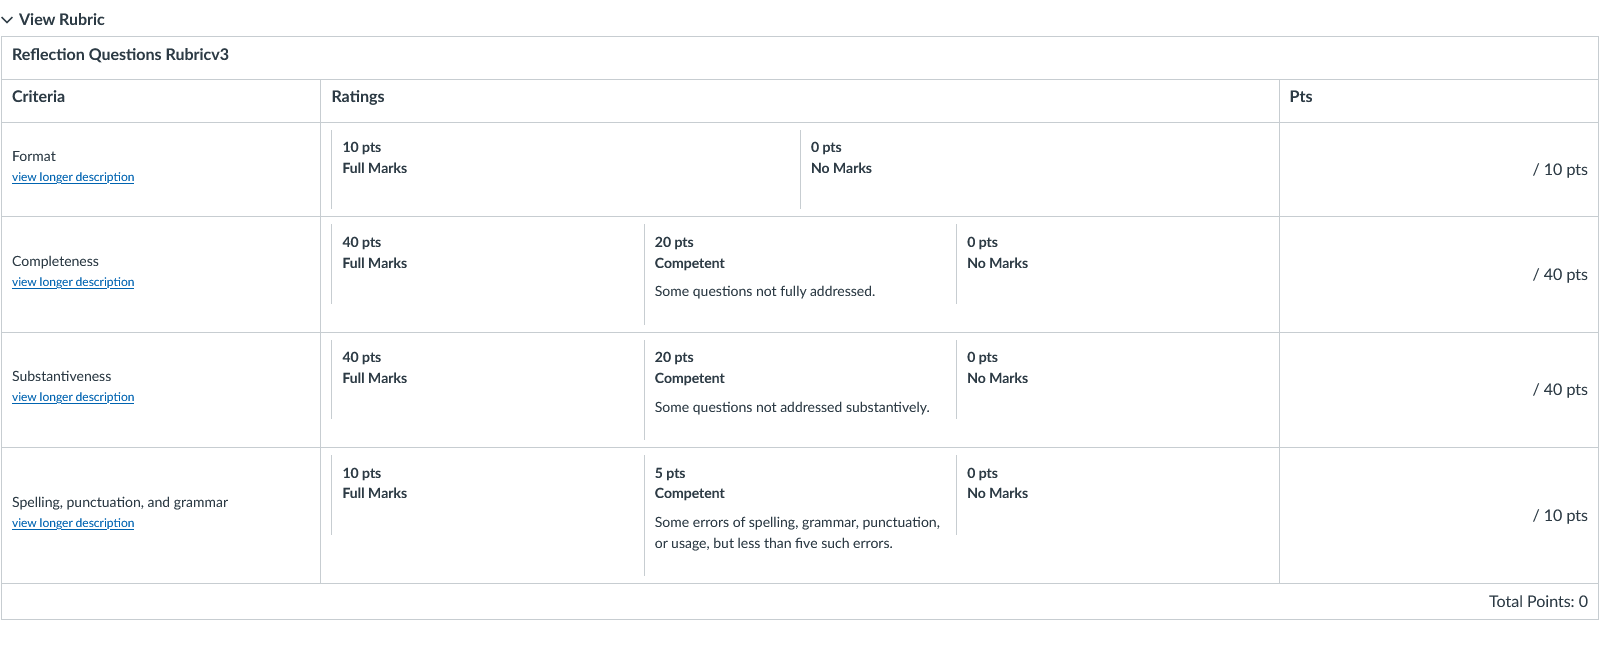Select Spelling 10 pts Full Marks rating

coord(487,495)
